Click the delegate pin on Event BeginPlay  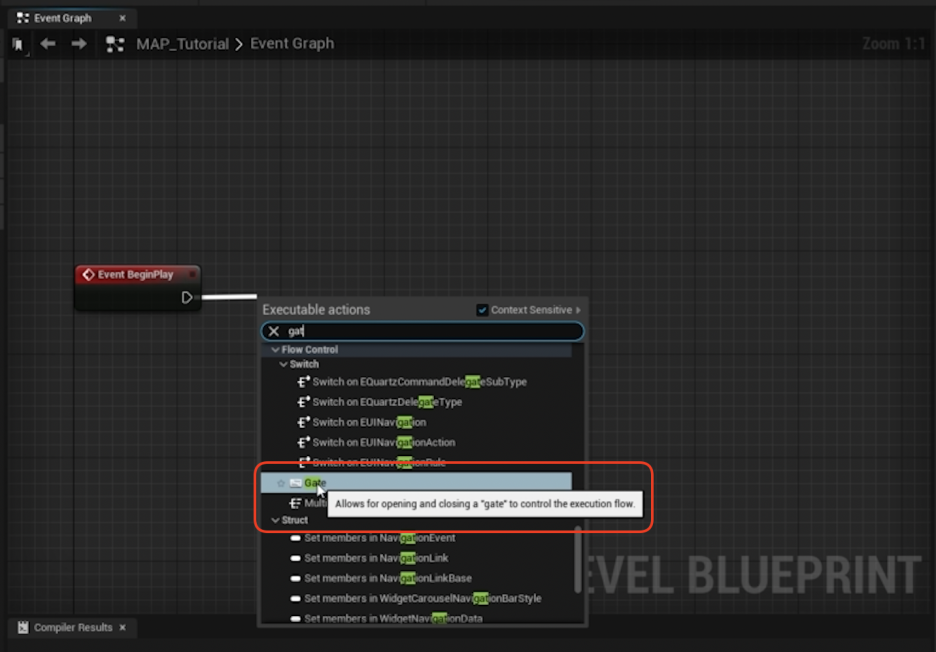[x=192, y=275]
